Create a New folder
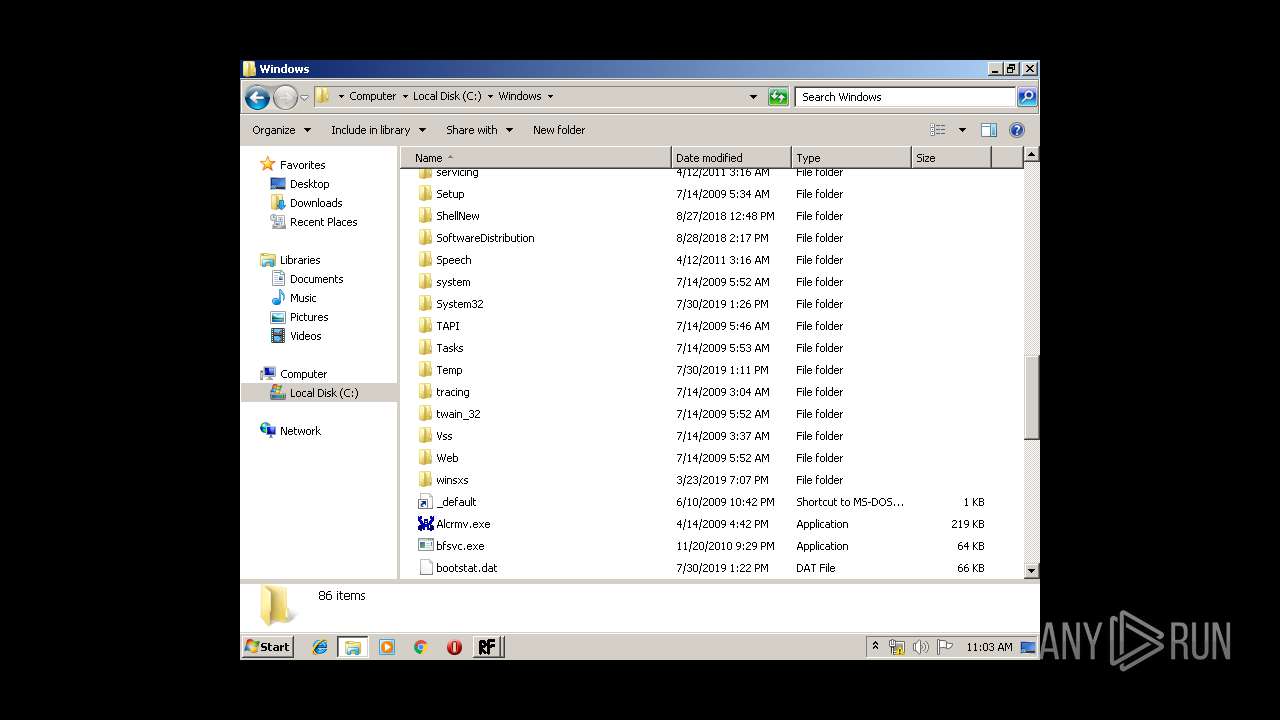The width and height of the screenshot is (1280, 720). click(x=559, y=130)
